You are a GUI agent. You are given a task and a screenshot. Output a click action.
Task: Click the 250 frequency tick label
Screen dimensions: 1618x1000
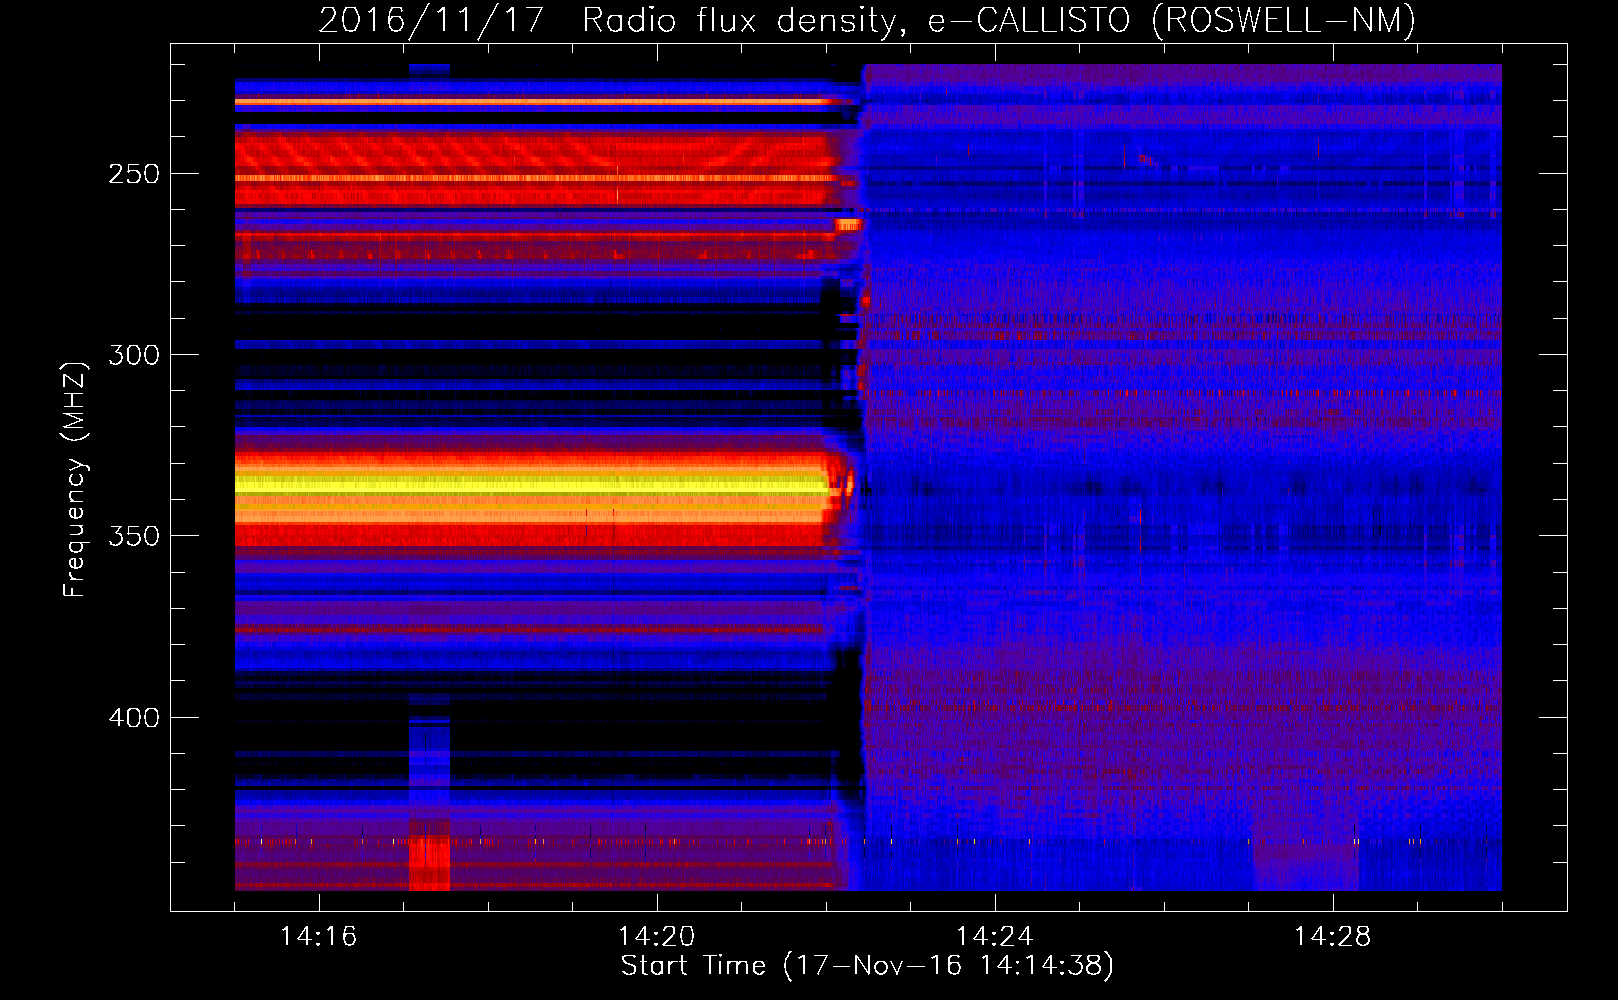click(134, 174)
